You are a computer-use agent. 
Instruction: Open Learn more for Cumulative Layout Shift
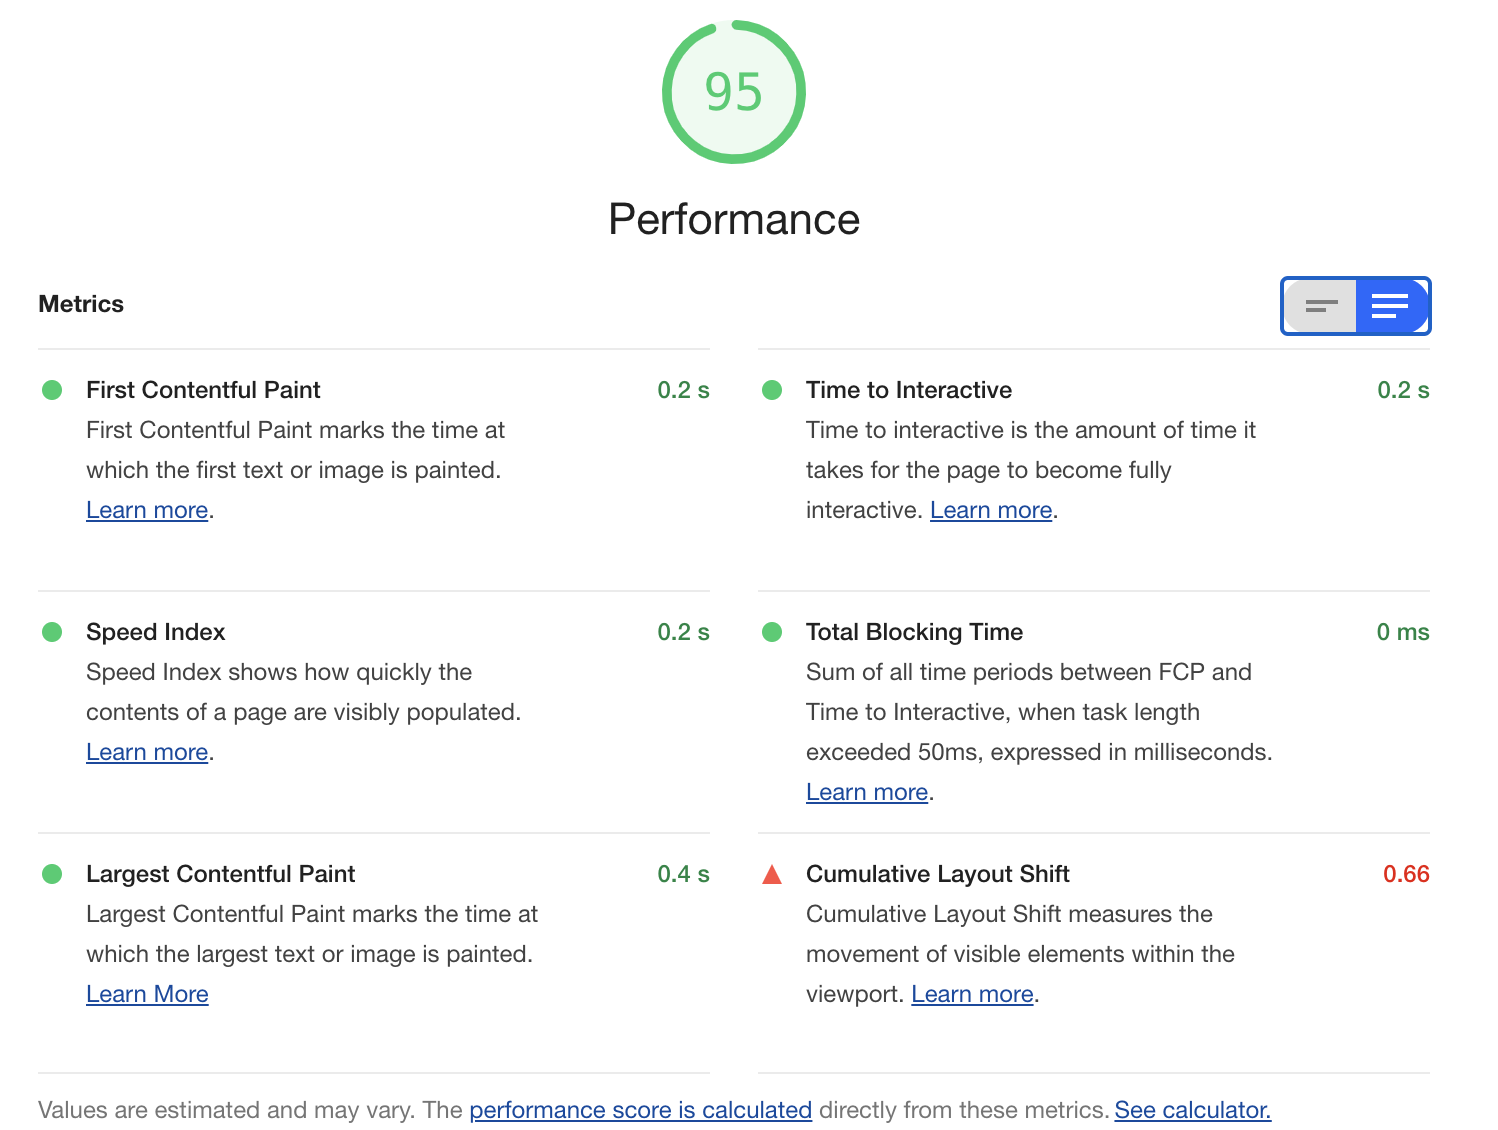[x=972, y=994]
